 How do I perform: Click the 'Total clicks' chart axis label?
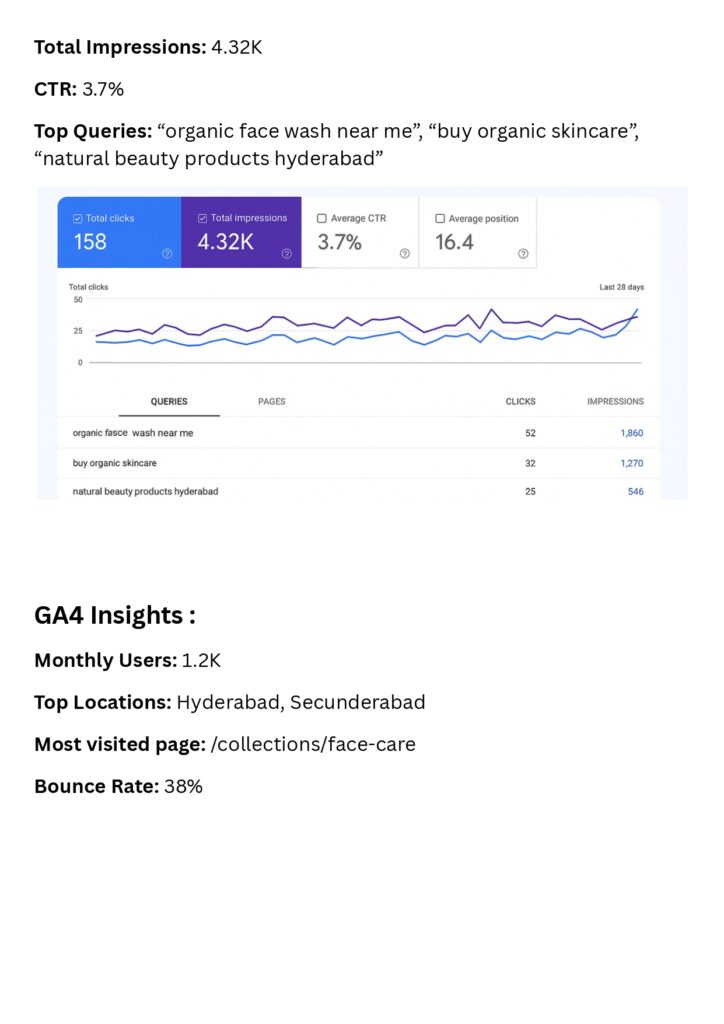[89, 287]
